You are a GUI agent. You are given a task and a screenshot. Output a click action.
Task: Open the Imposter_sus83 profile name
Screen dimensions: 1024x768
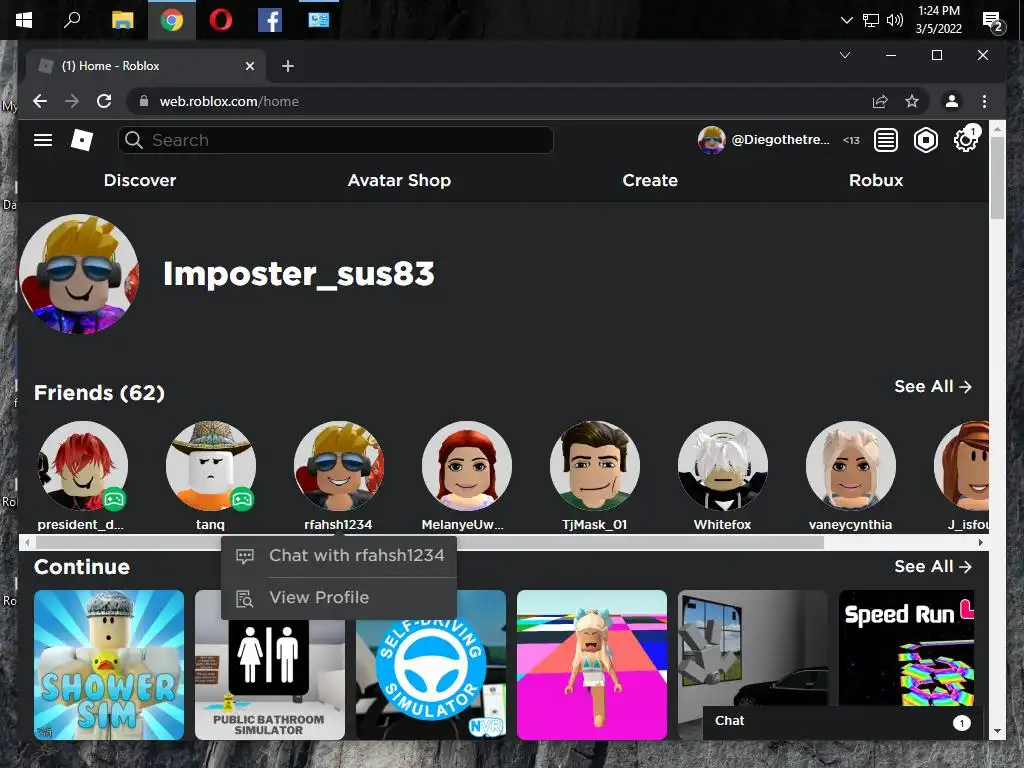pyautogui.click(x=298, y=274)
